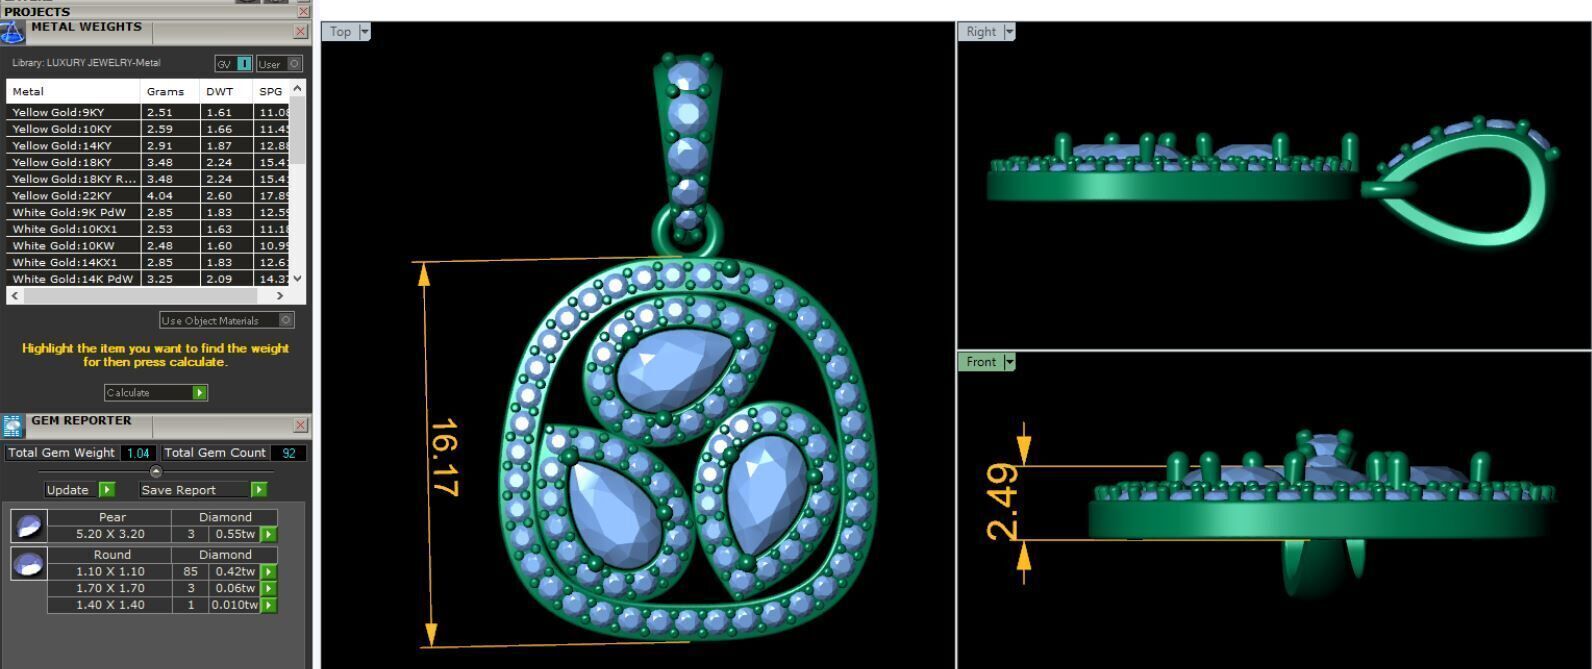This screenshot has width=1592, height=669.
Task: Select the White Gold:10KX1 row
Action: 148,229
